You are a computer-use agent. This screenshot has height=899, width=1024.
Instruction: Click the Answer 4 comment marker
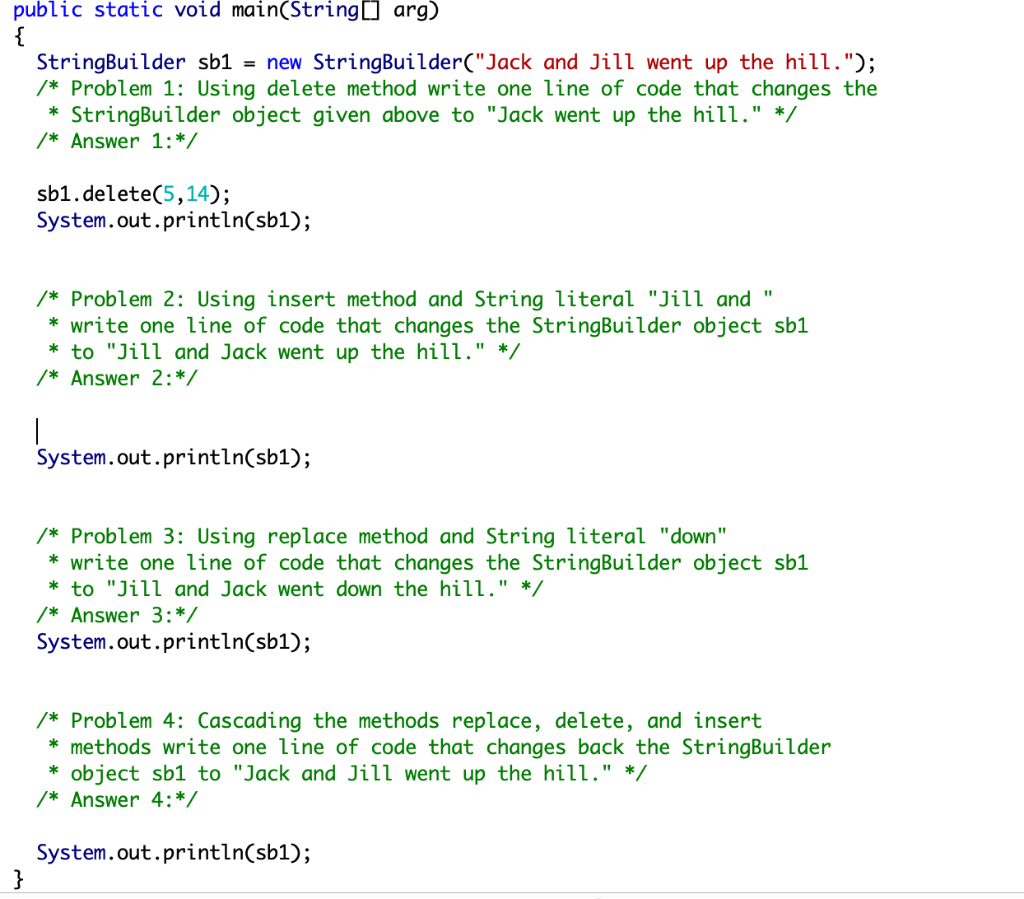coord(117,799)
